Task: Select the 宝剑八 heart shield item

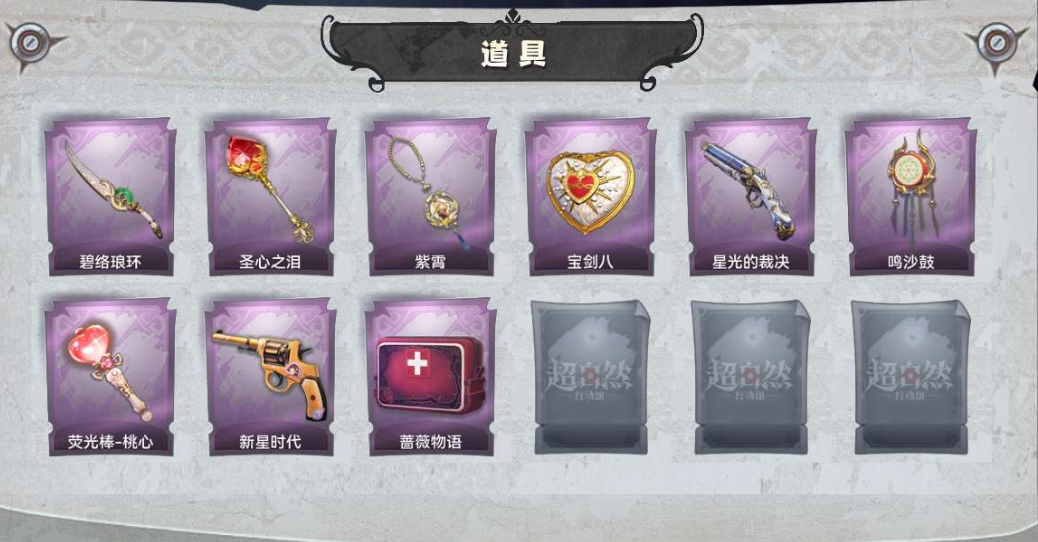Action: 590,197
